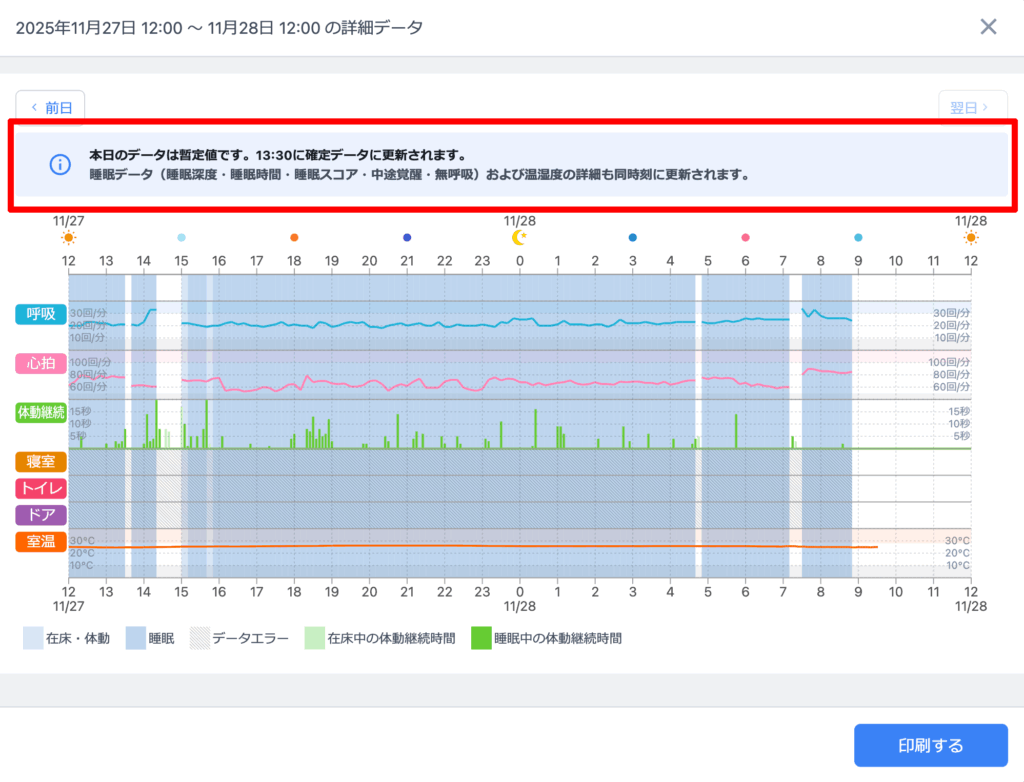Click the sun icon at the 11/28 12:00 end
Screen dimensions: 1024x782
tap(971, 237)
